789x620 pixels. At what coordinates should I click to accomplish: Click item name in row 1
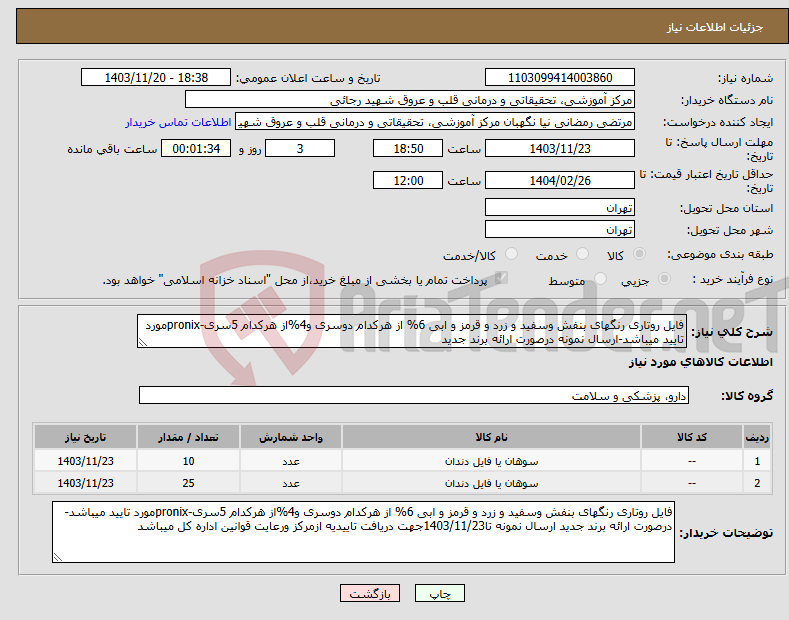491,461
